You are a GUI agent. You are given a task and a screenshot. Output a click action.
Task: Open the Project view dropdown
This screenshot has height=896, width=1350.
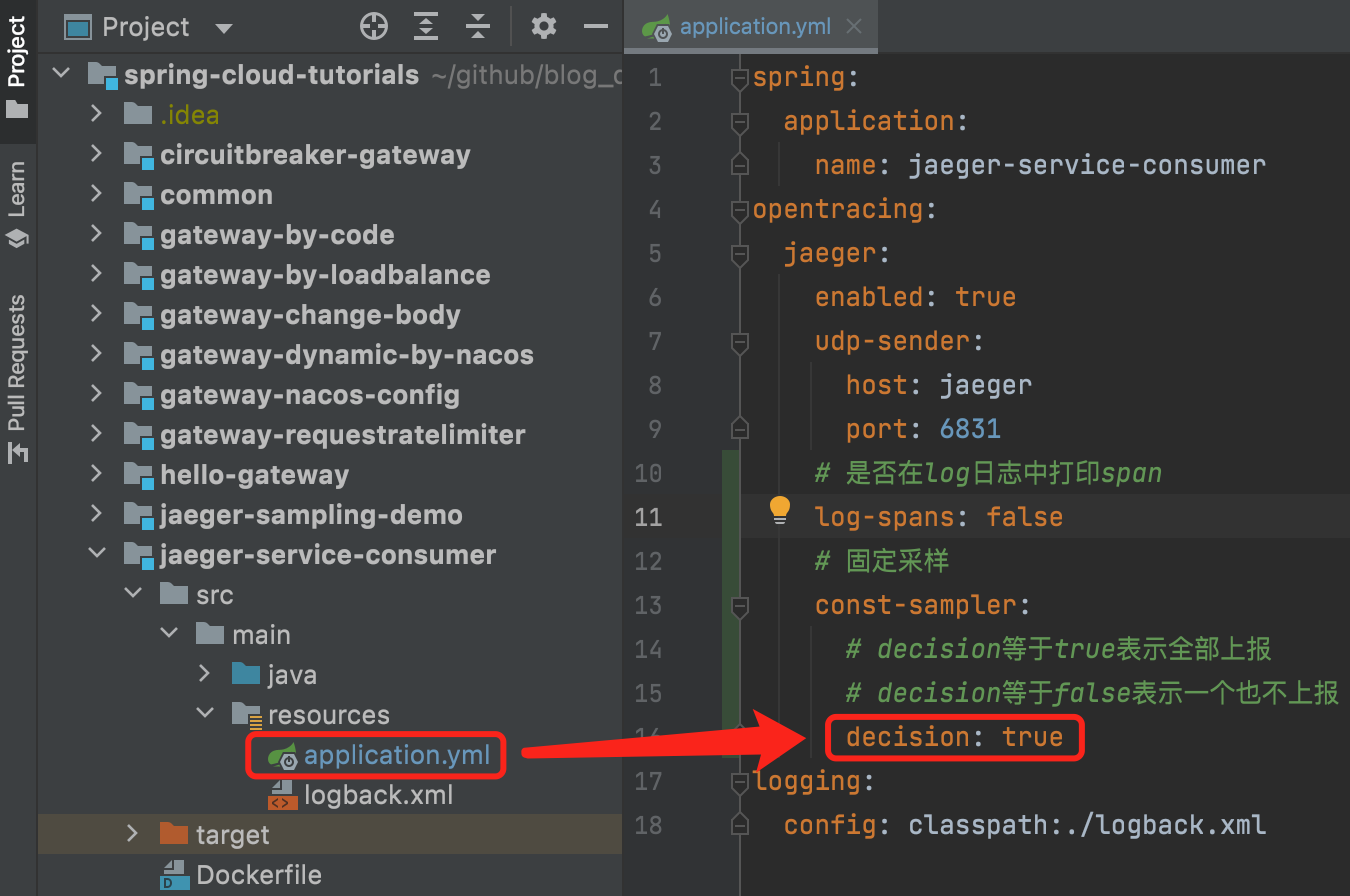click(x=224, y=28)
